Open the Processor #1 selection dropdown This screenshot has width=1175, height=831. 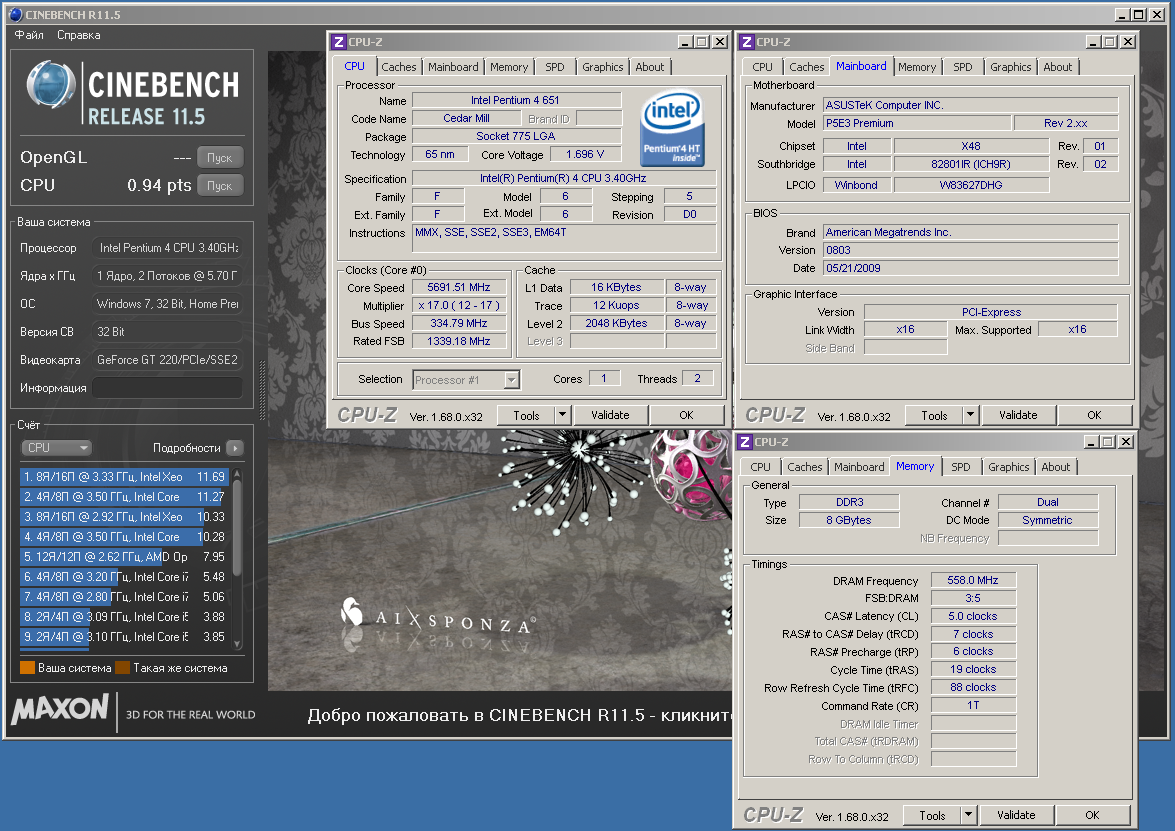click(x=466, y=380)
